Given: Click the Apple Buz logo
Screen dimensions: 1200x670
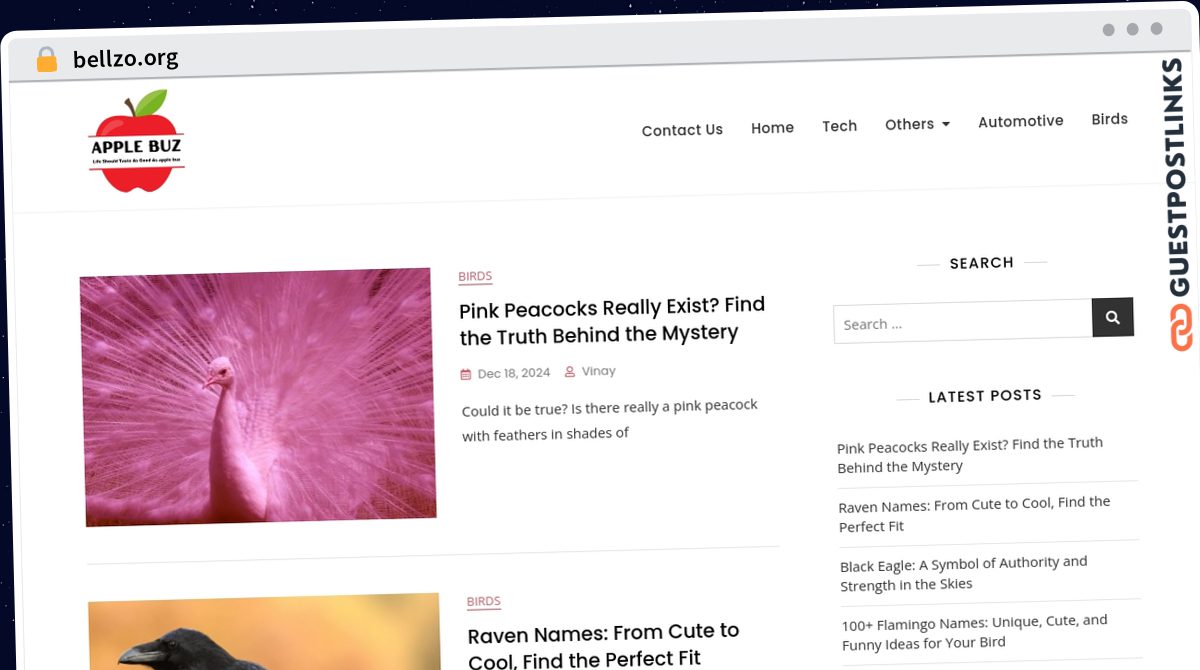Looking at the screenshot, I should 136,142.
